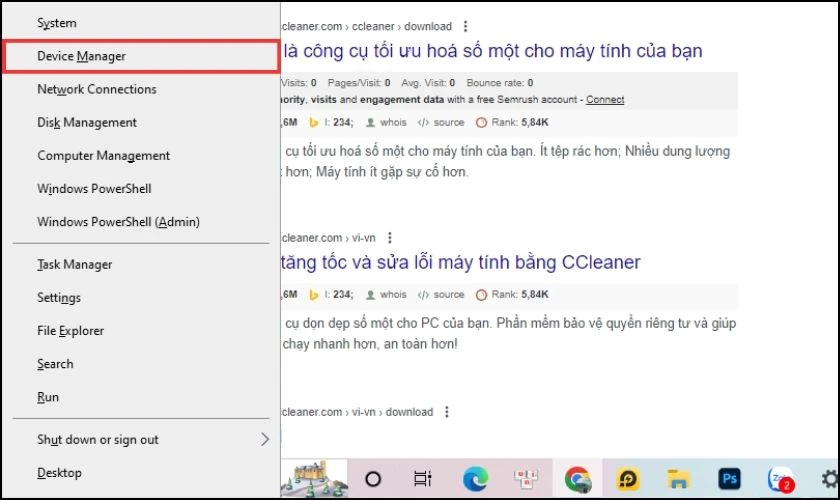The image size is (840, 500).
Task: Click the Pages/Visit value
Action: [x=387, y=83]
